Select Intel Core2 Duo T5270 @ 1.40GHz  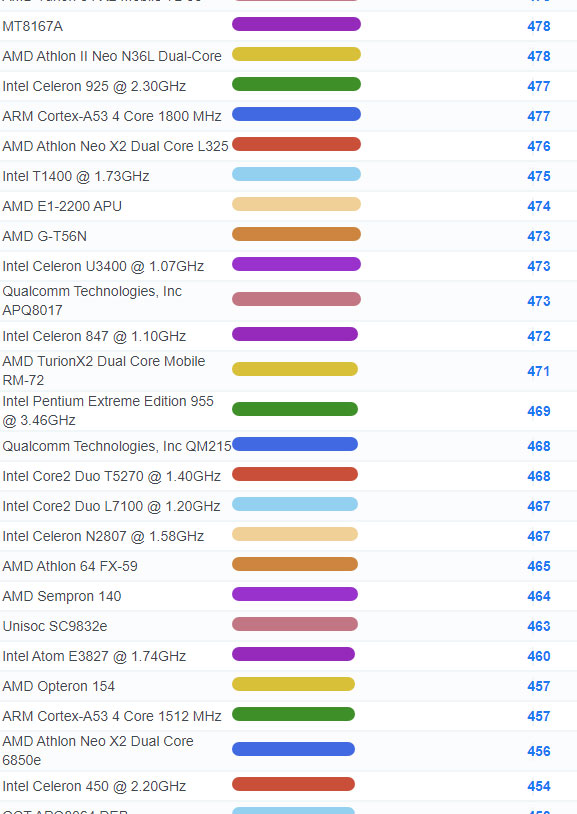112,476
